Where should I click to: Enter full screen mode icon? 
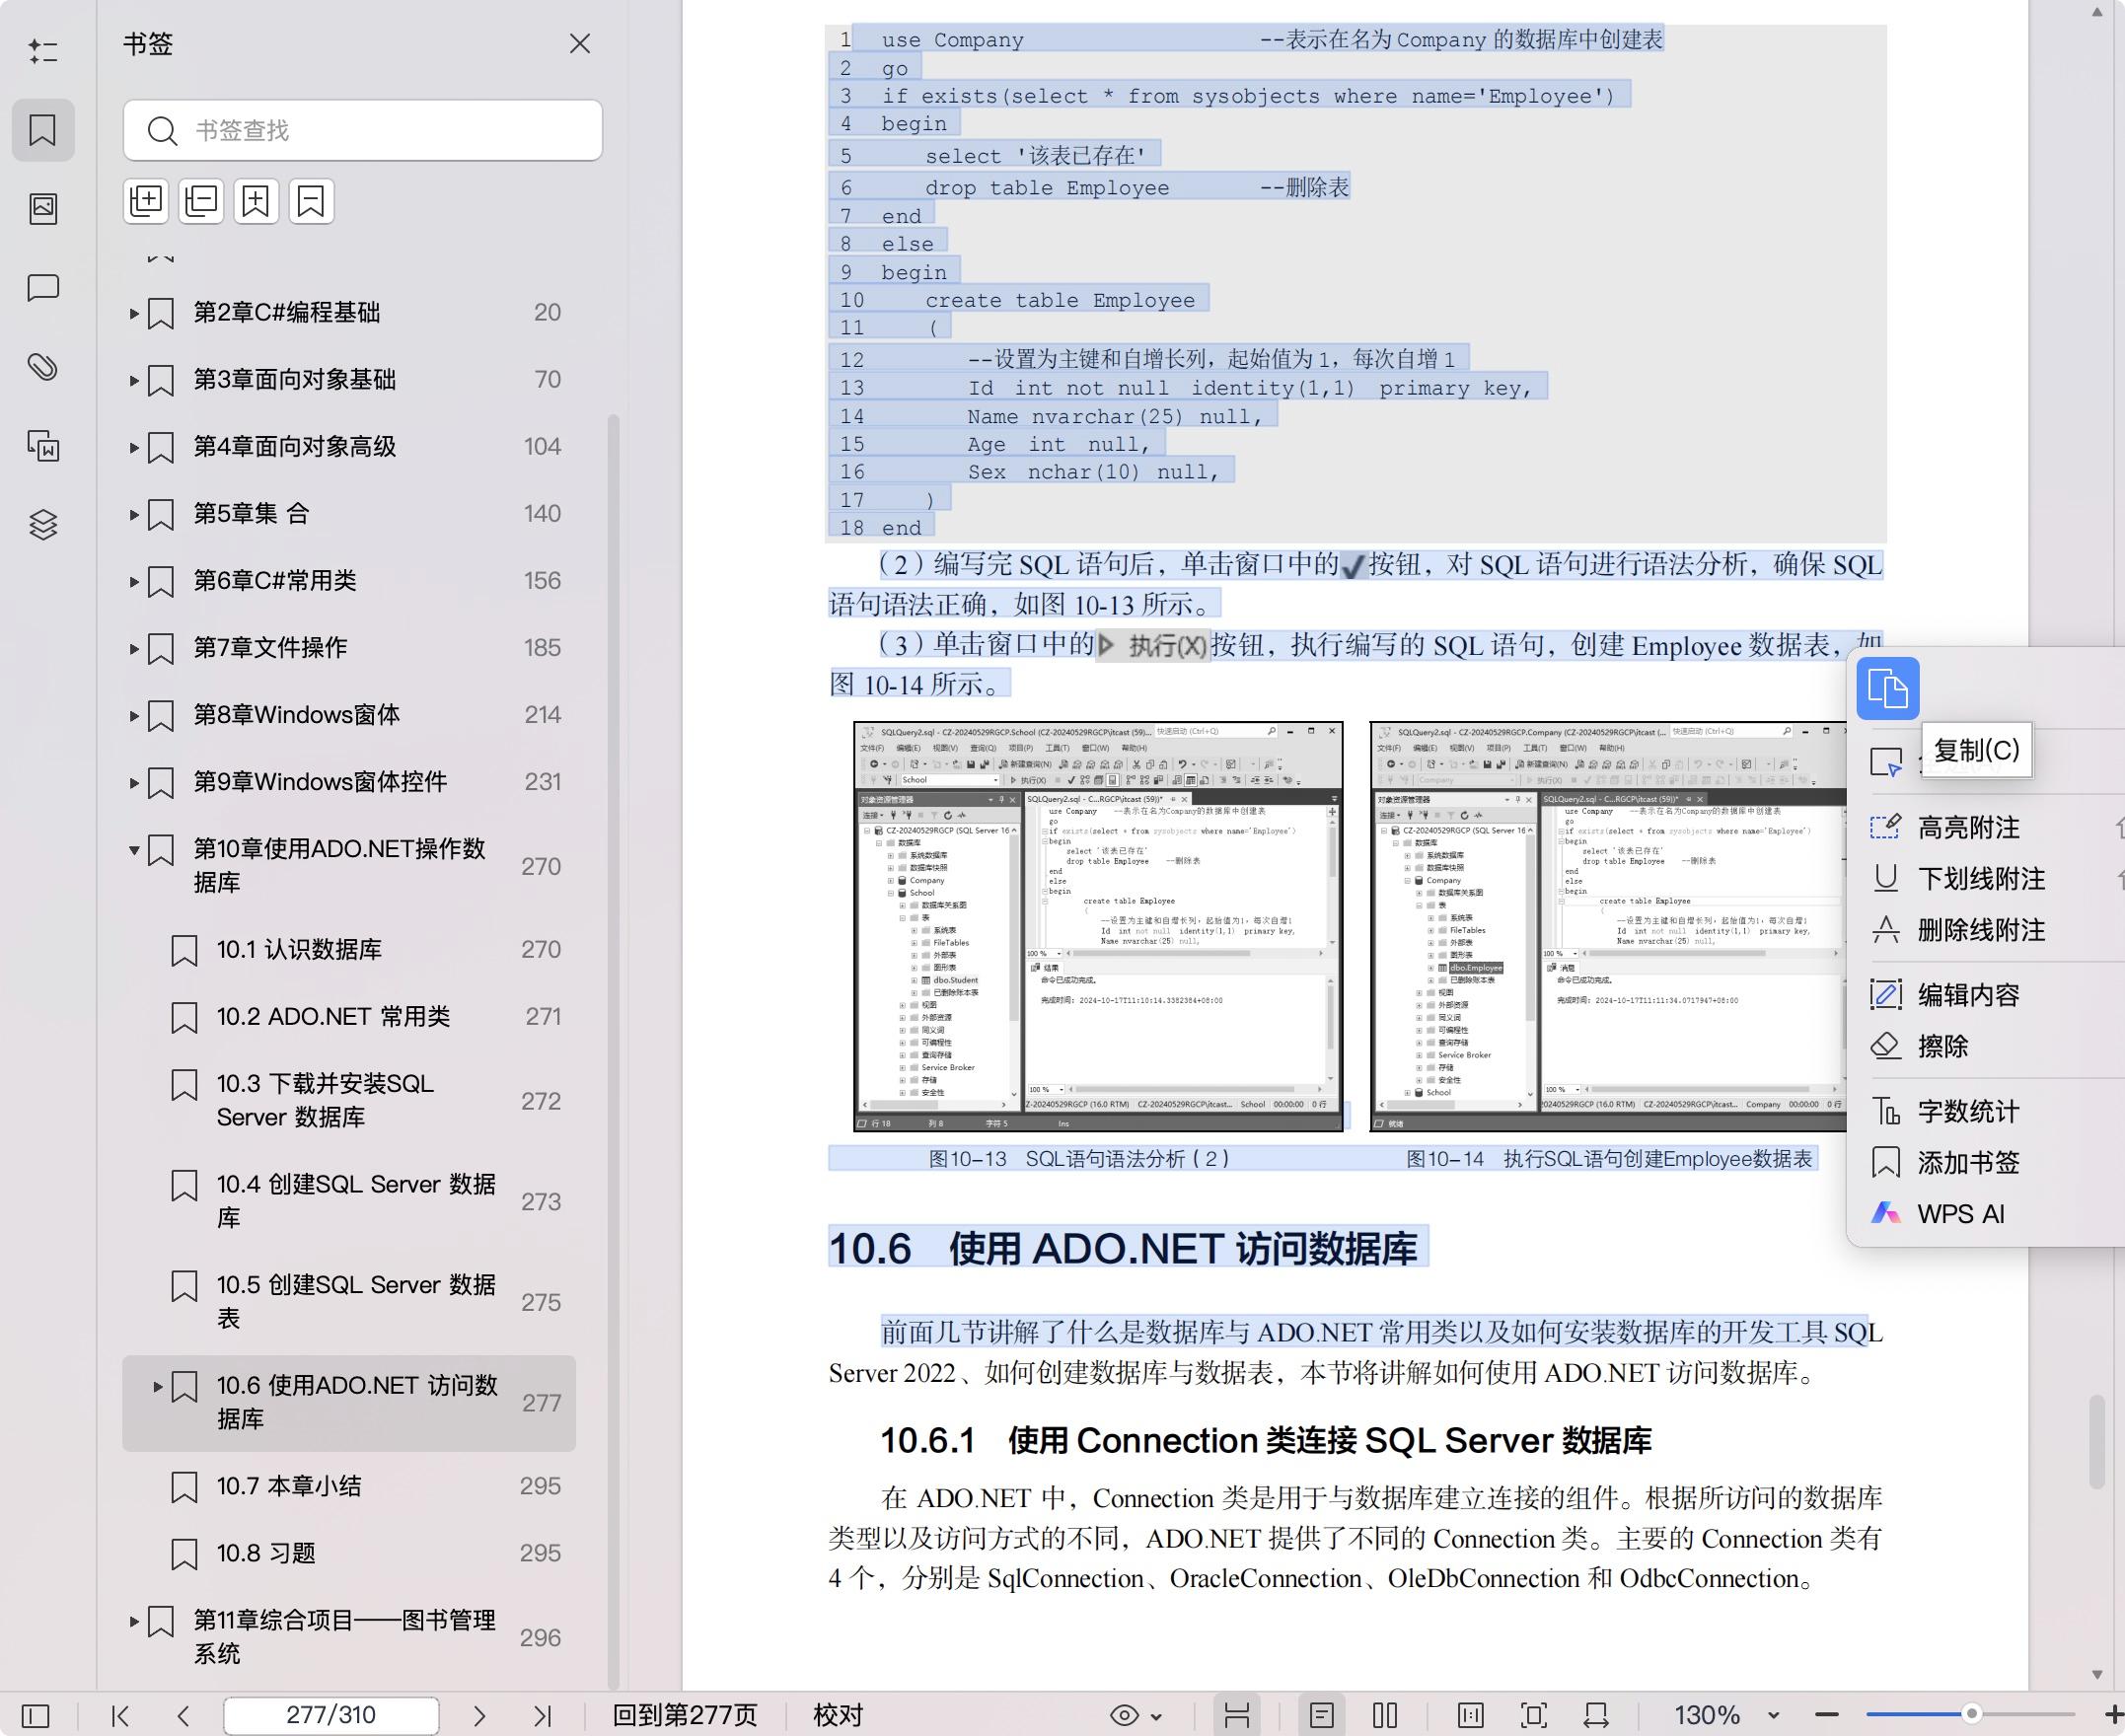coord(1533,1716)
